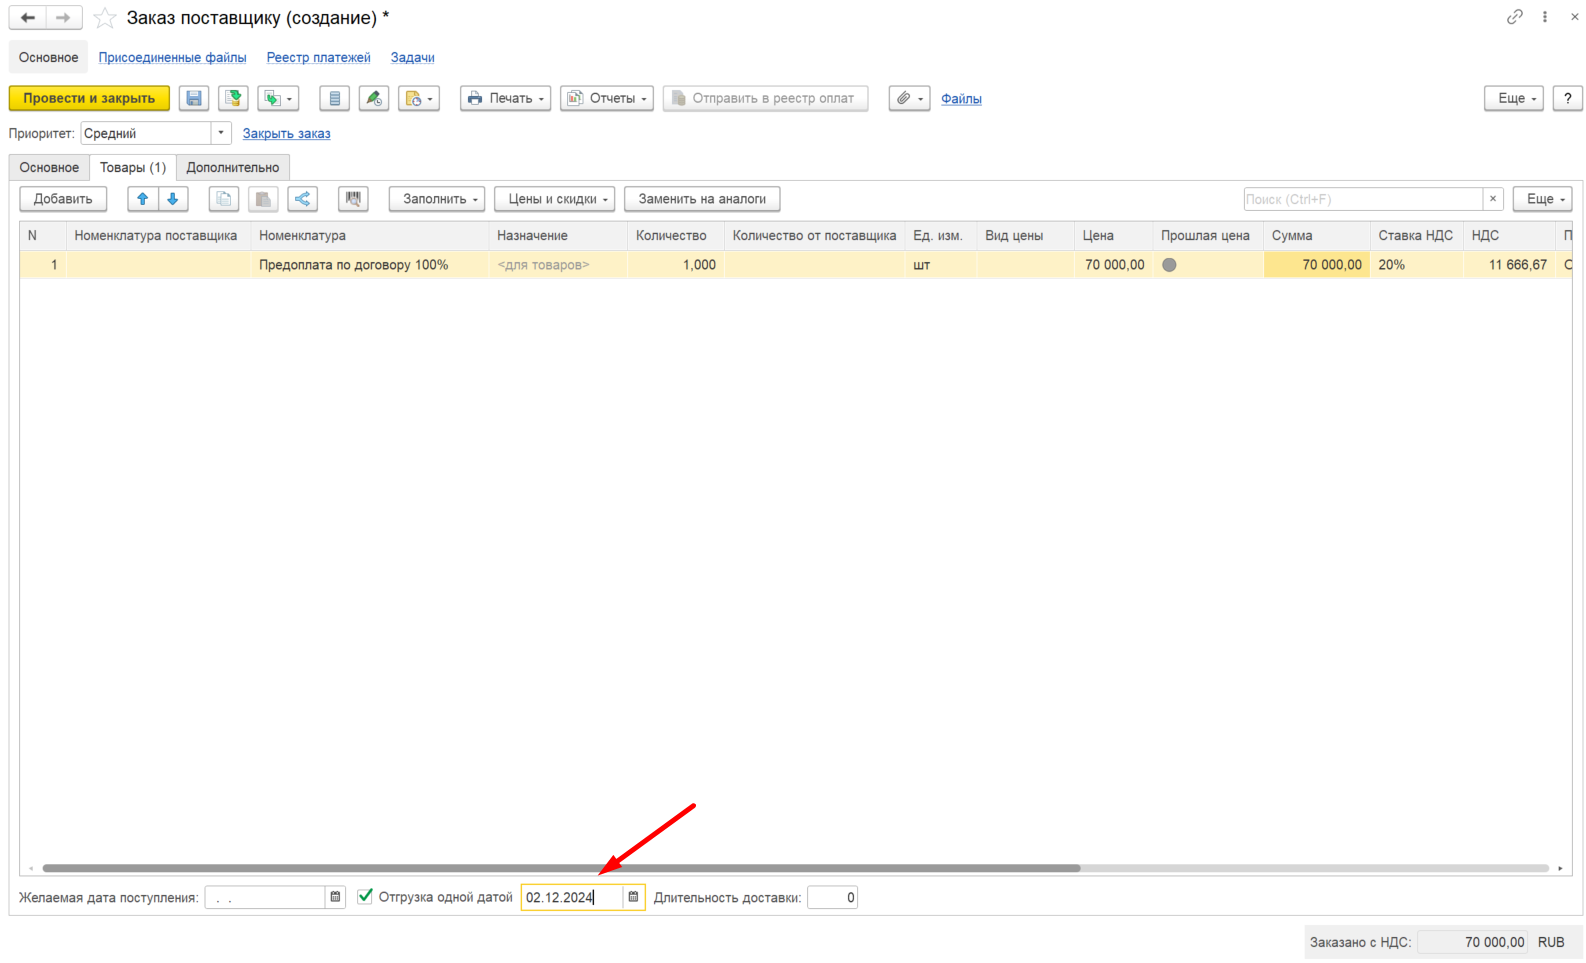
Task: Click the Добавить button
Action: pyautogui.click(x=63, y=199)
